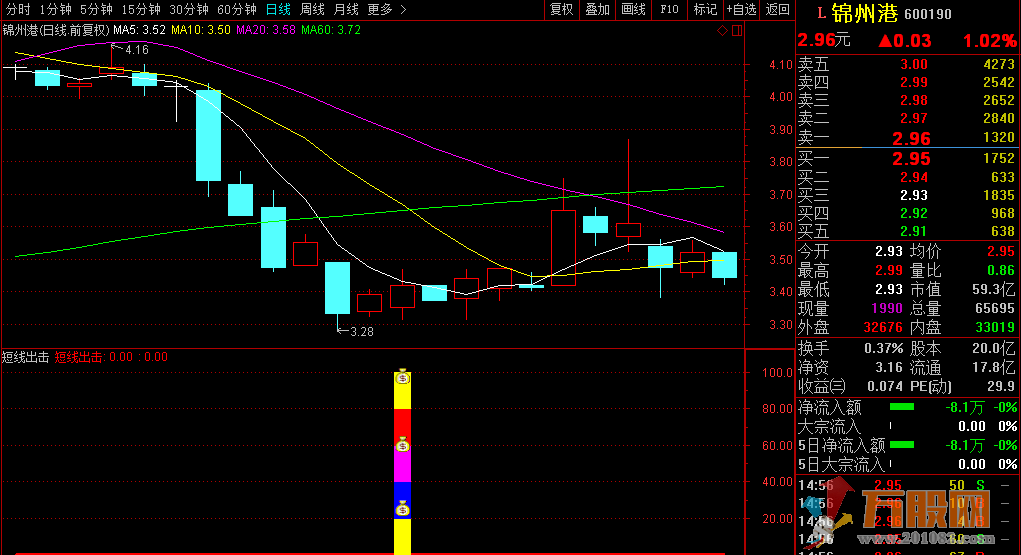Click the 大宗流入 value 0.00
The width and height of the screenshot is (1021, 555).
(x=972, y=427)
